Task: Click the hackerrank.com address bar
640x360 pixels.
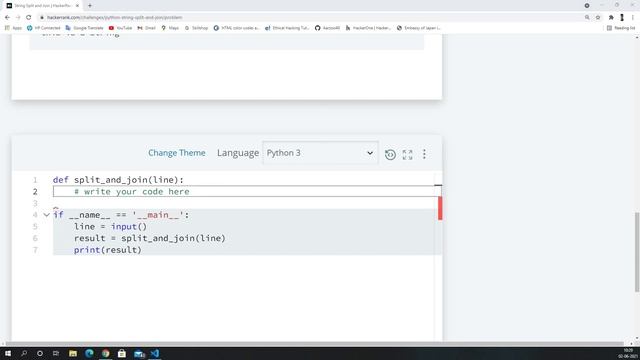Action: 310,18
